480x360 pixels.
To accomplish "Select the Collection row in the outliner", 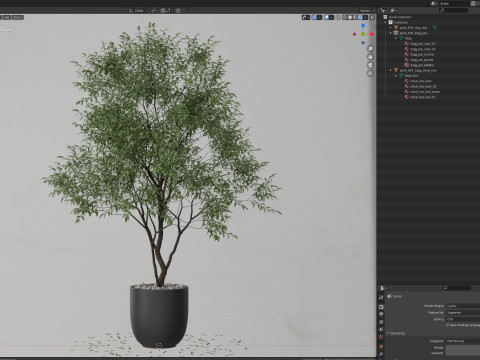I will click(x=401, y=22).
